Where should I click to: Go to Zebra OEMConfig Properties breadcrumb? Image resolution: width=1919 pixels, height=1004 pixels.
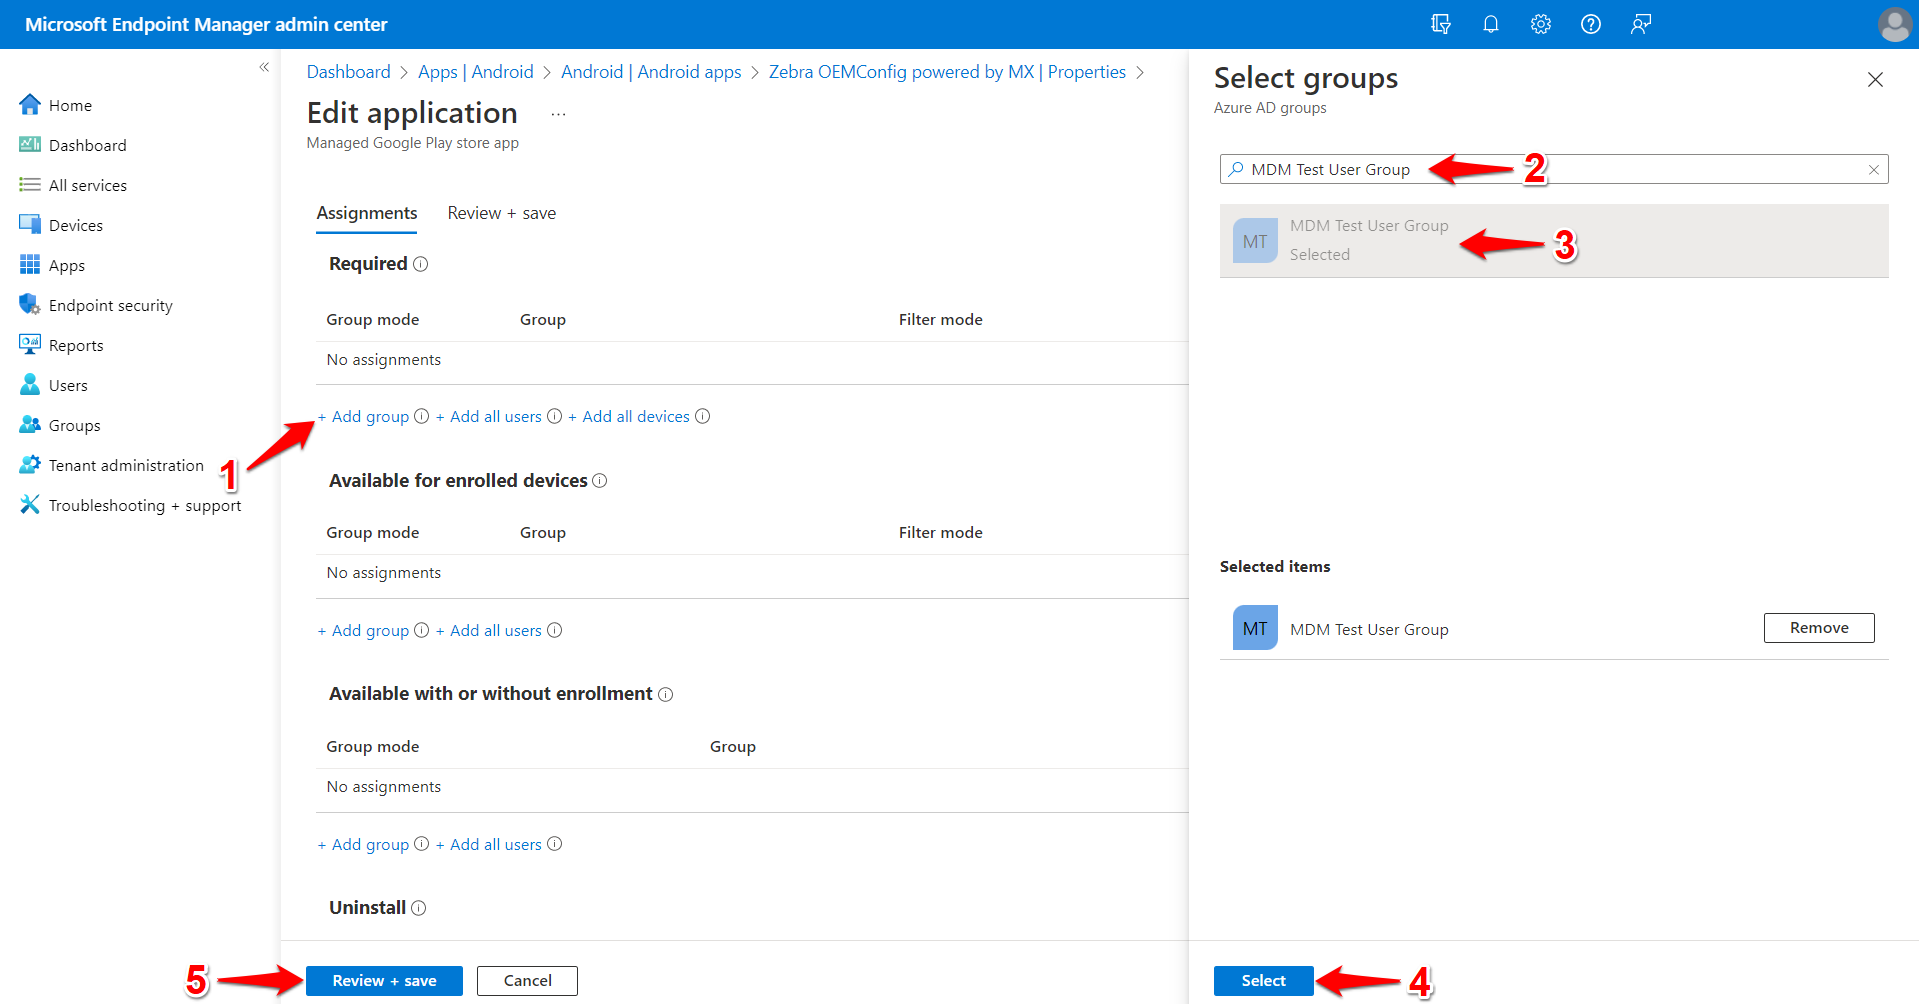pyautogui.click(x=947, y=72)
